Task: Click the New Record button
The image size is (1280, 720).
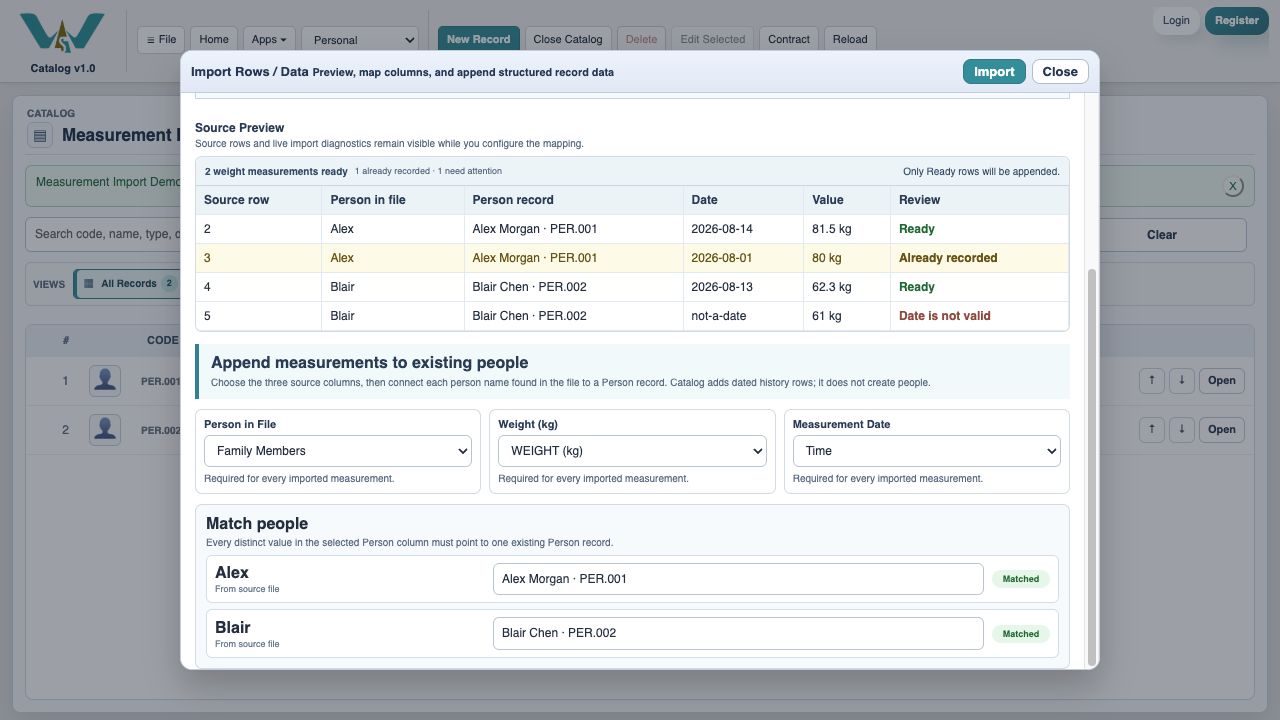Action: tap(478, 39)
